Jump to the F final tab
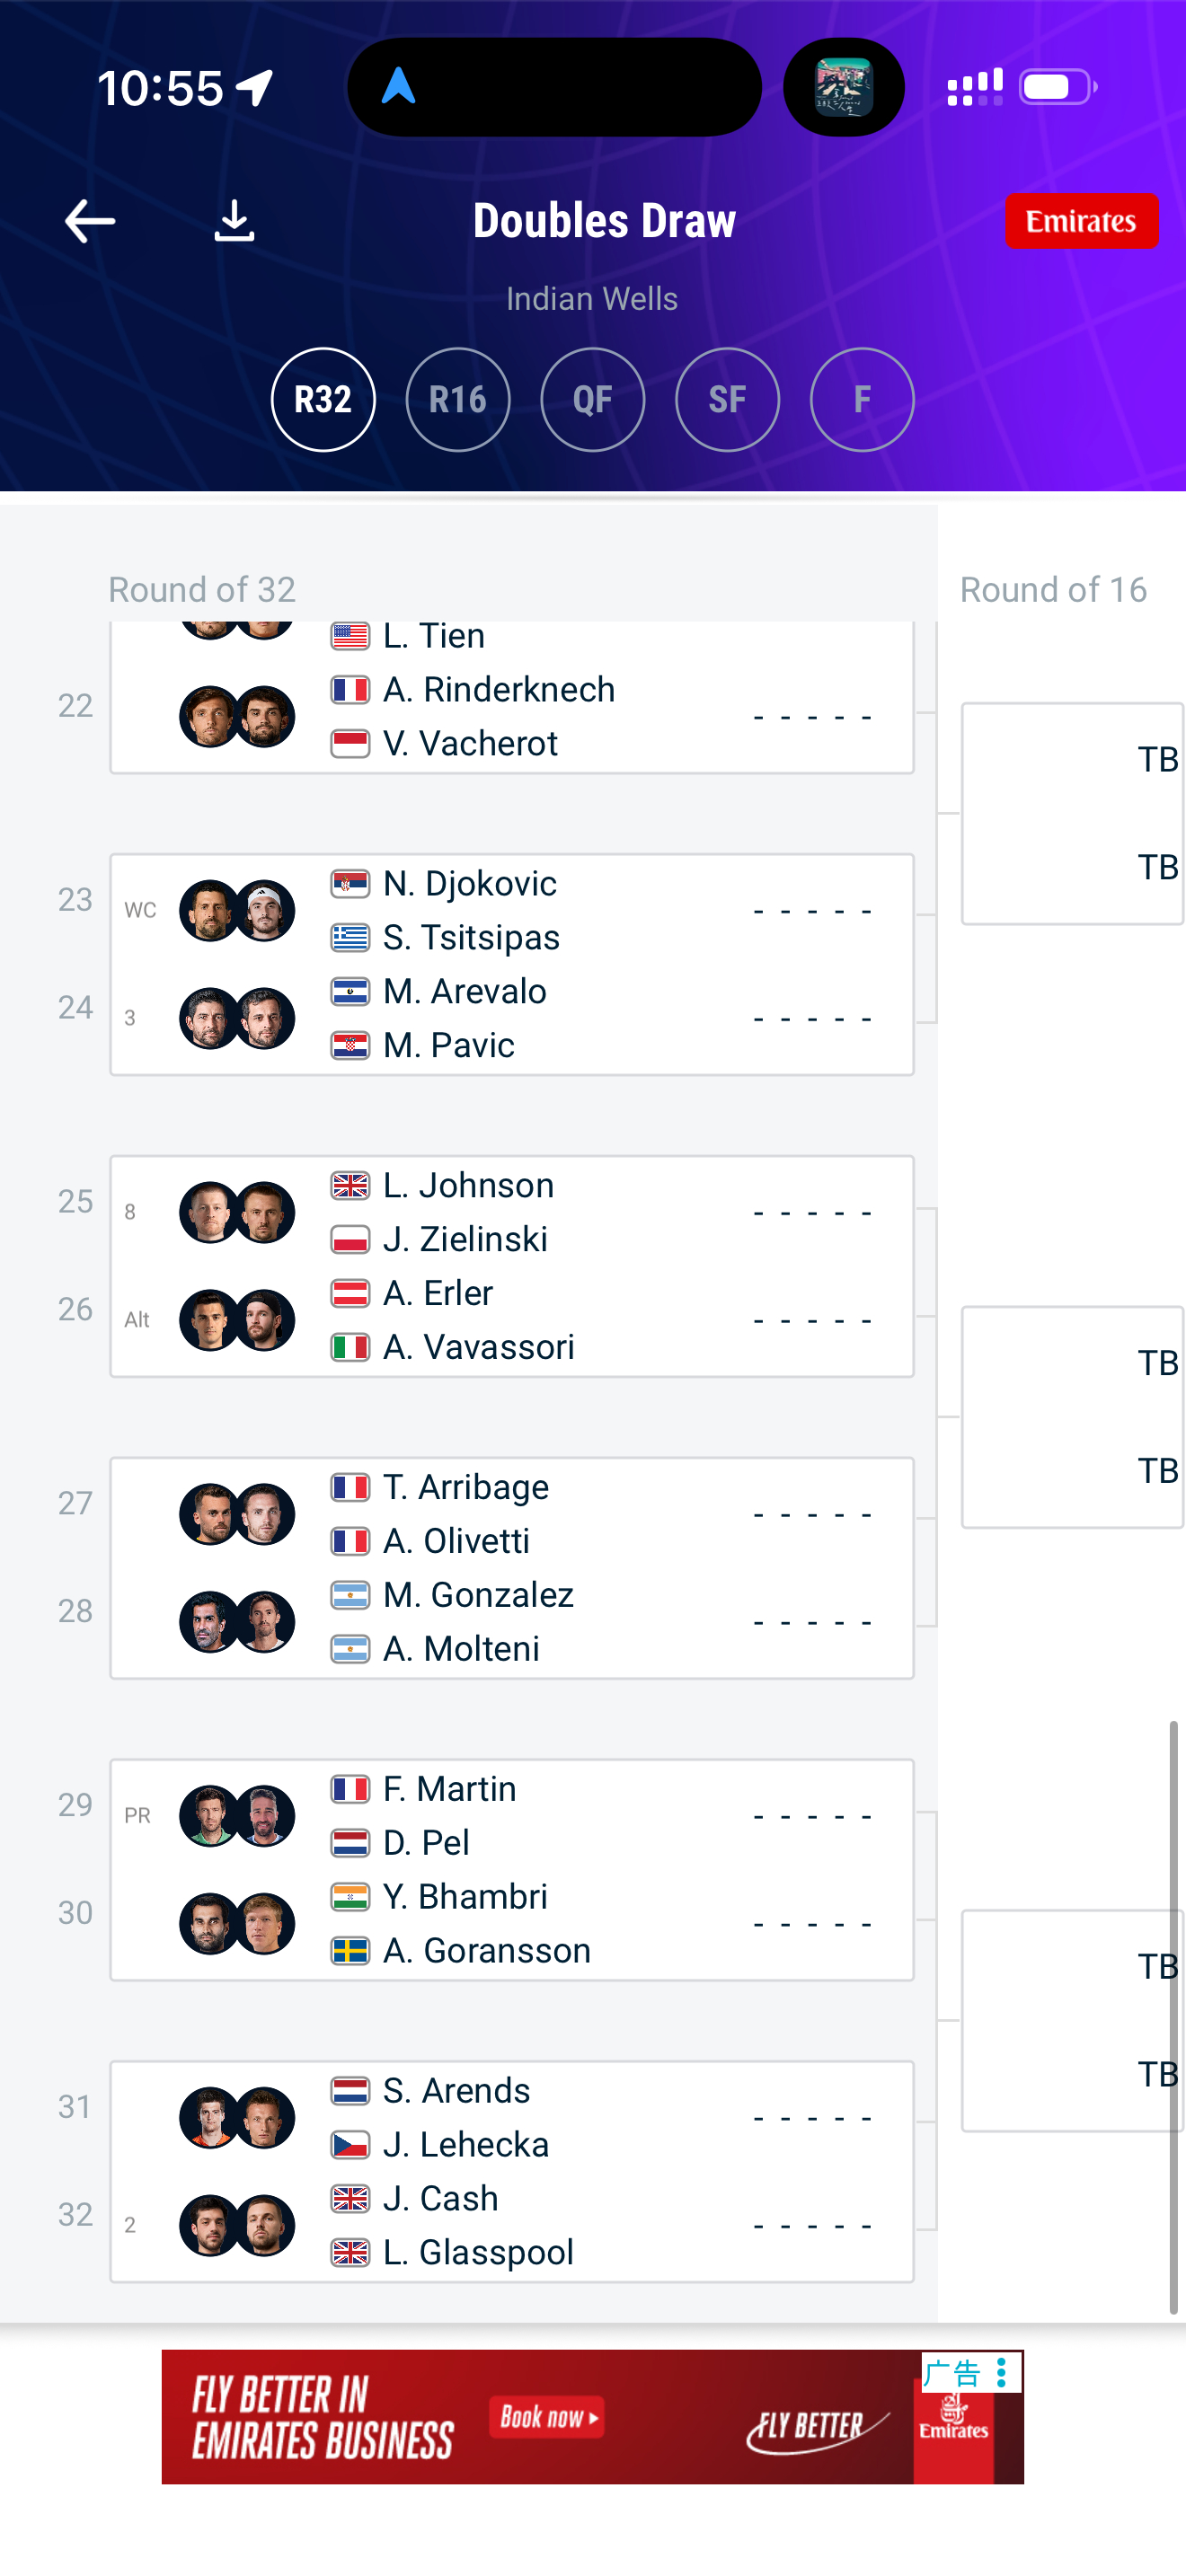 tap(862, 400)
